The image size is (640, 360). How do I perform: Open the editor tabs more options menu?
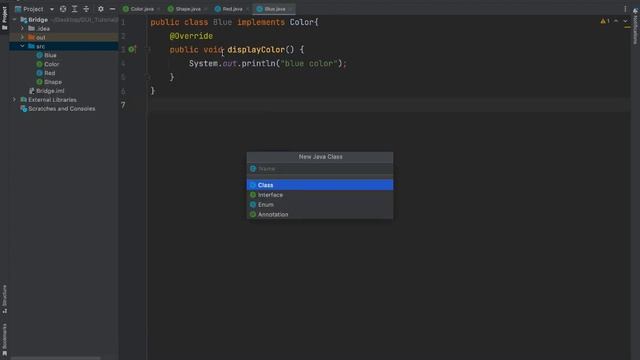coord(625,9)
